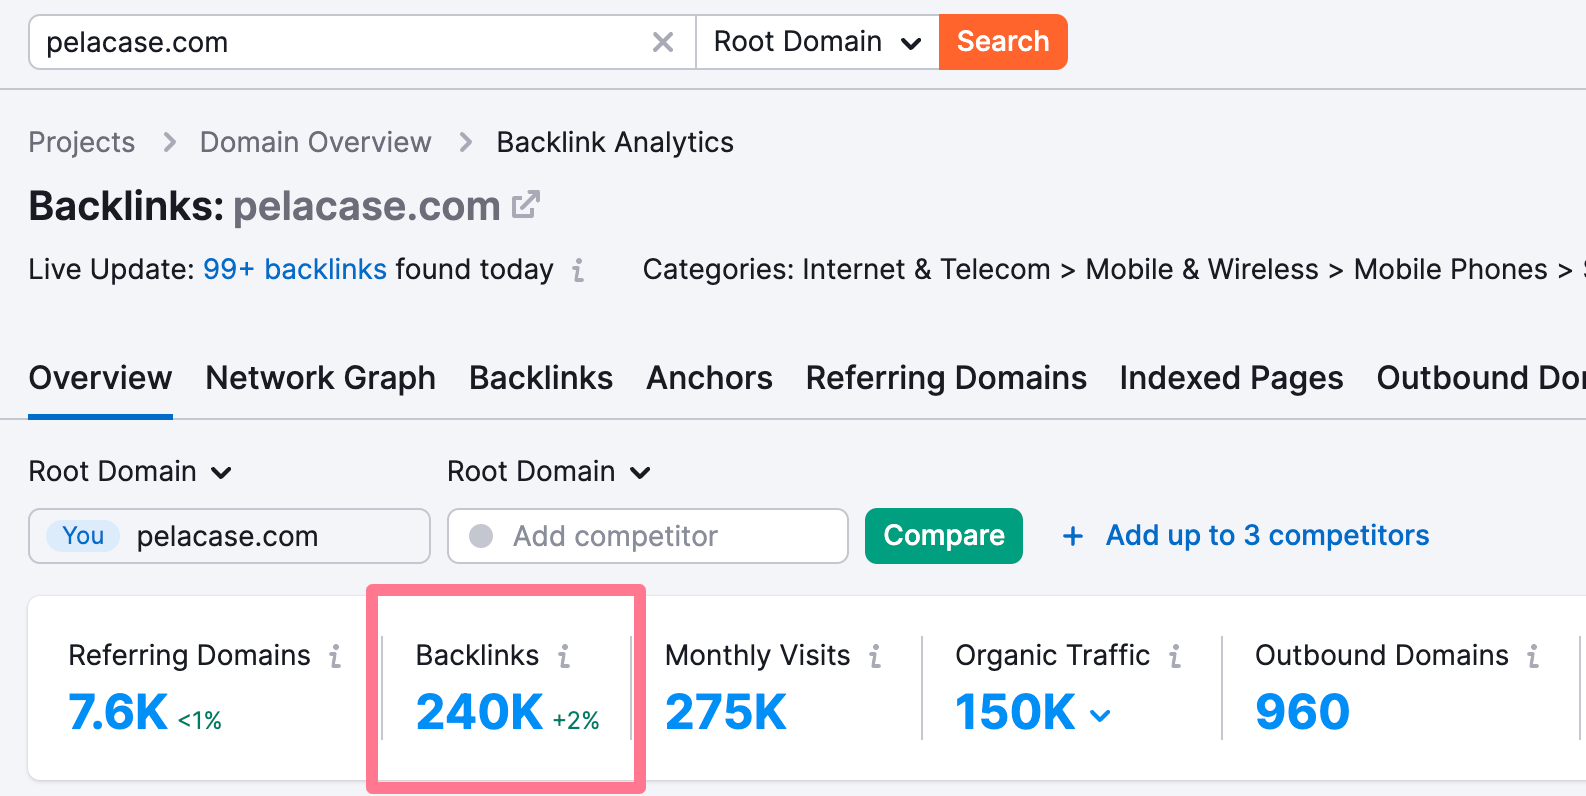Go to the Anchors tab
The image size is (1586, 796).
[x=709, y=378]
